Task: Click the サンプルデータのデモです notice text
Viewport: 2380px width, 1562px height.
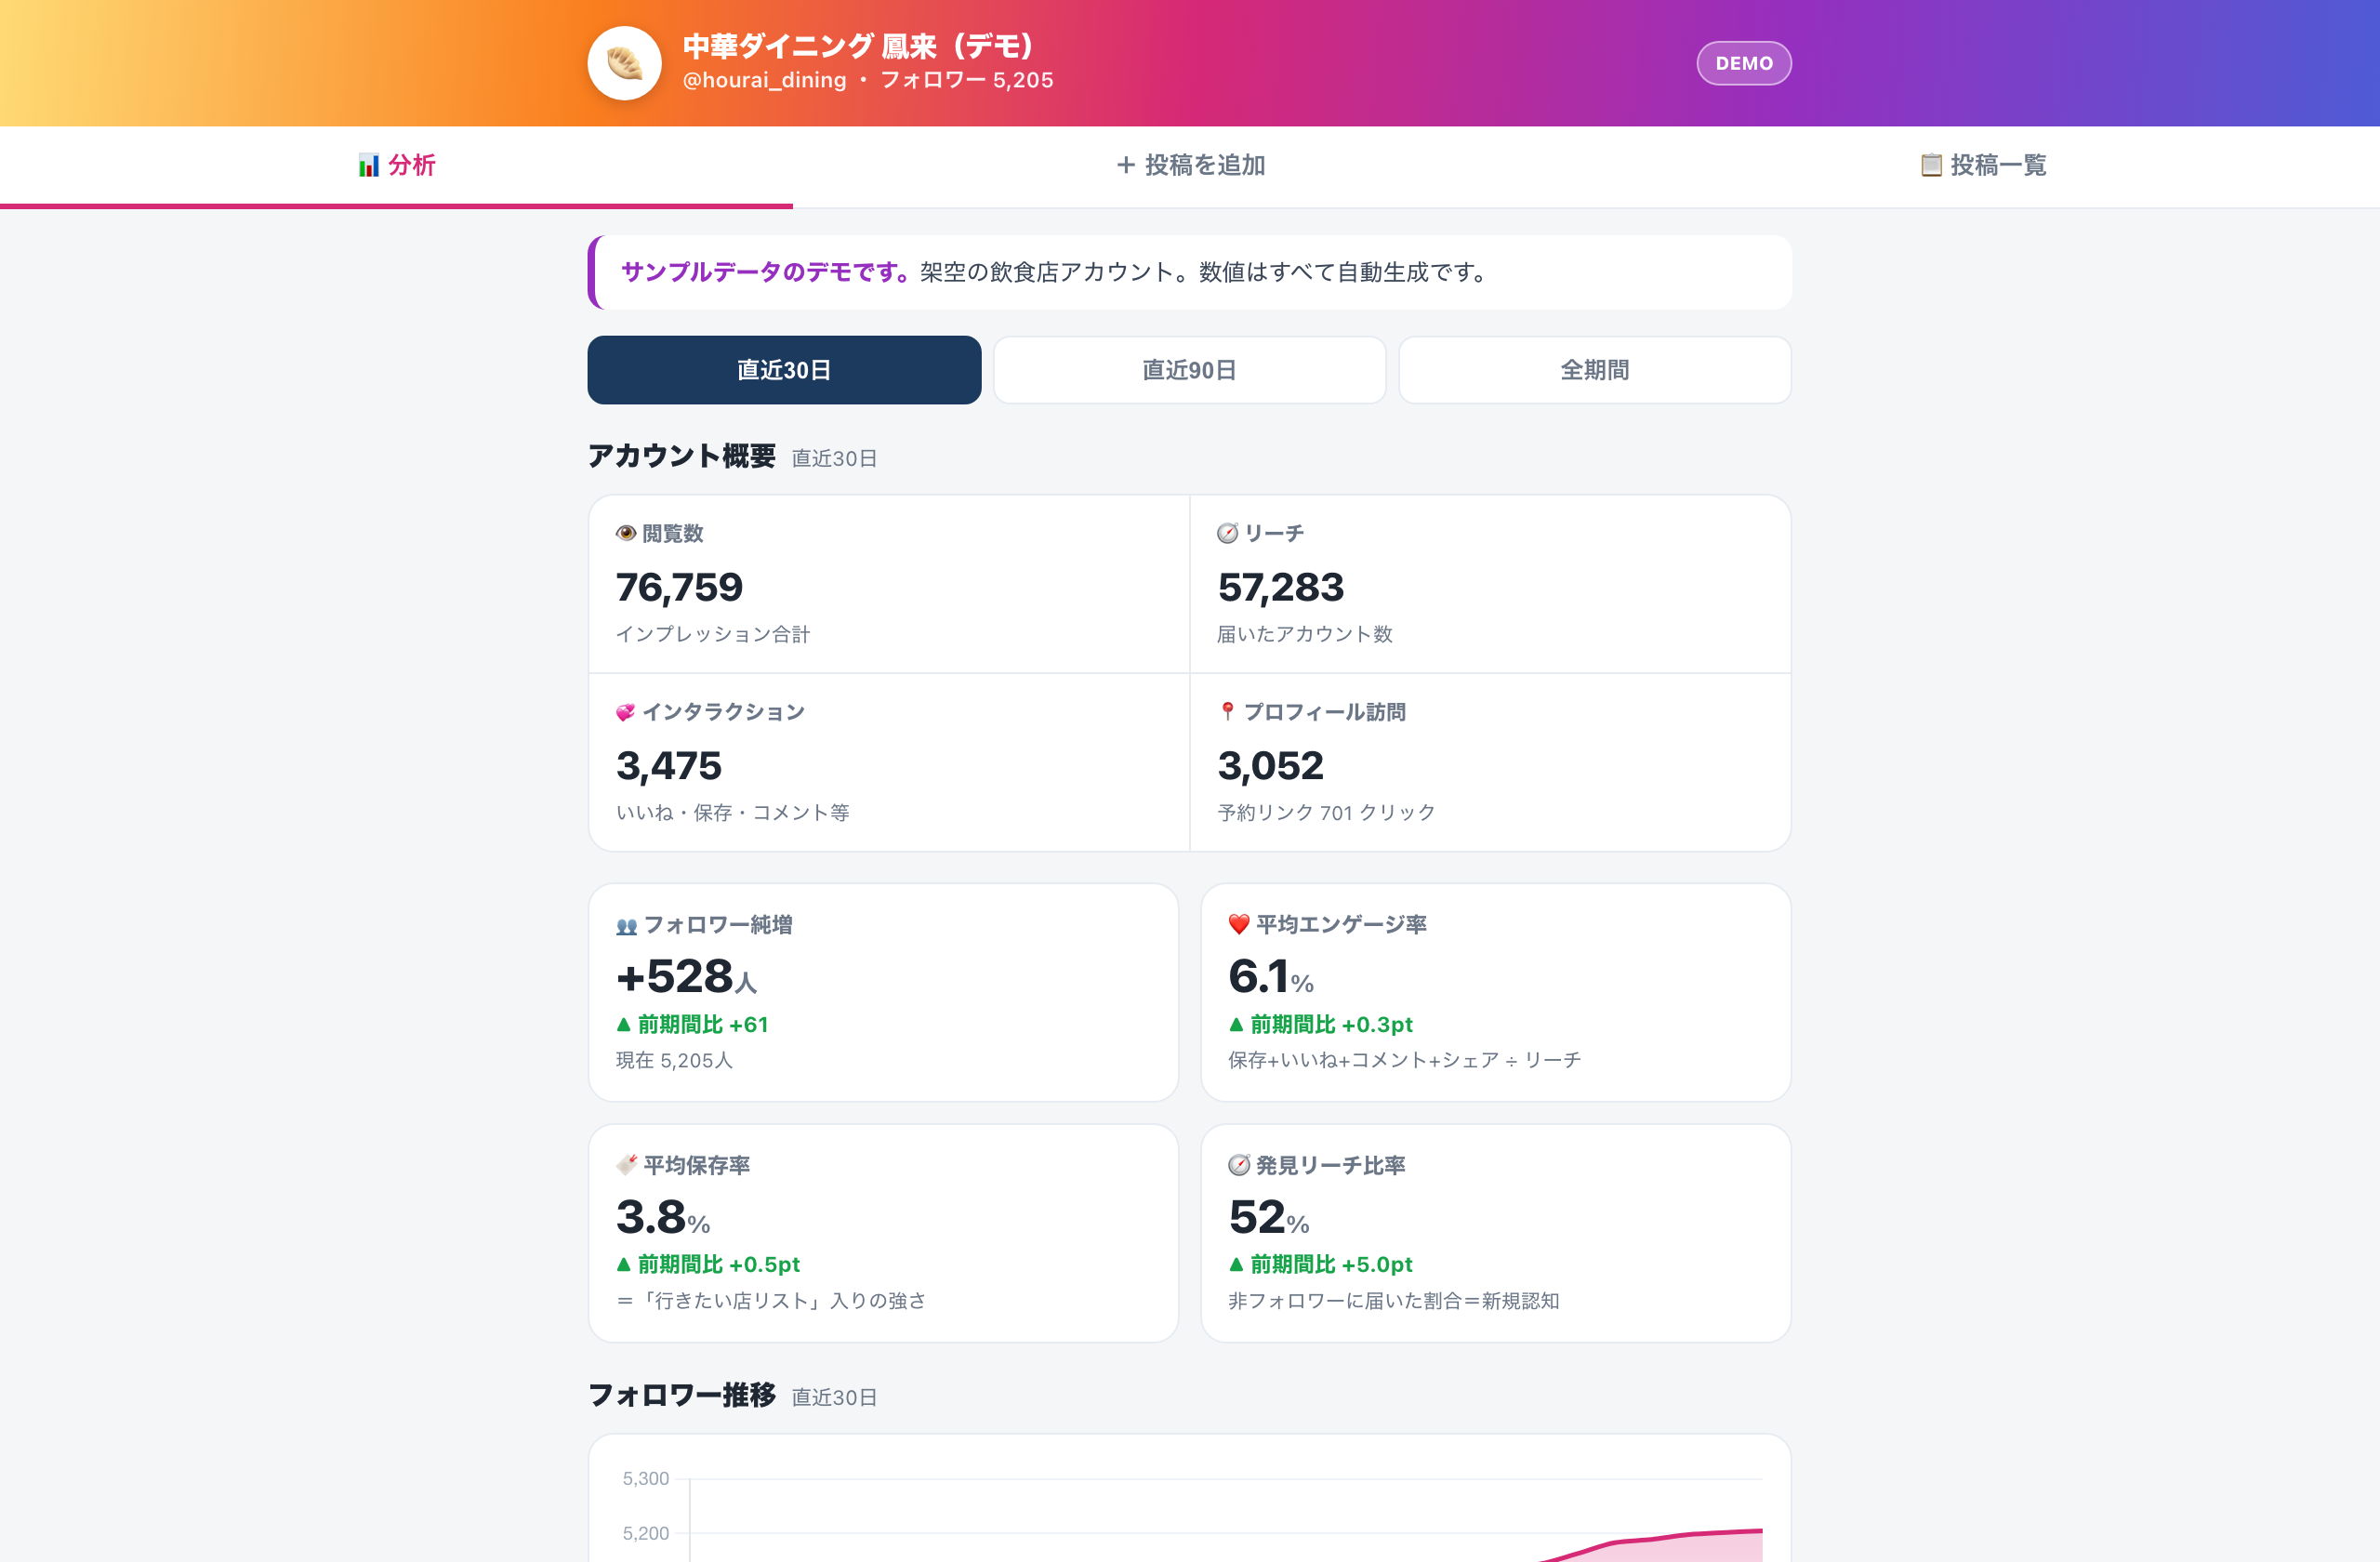Action: click(x=765, y=272)
